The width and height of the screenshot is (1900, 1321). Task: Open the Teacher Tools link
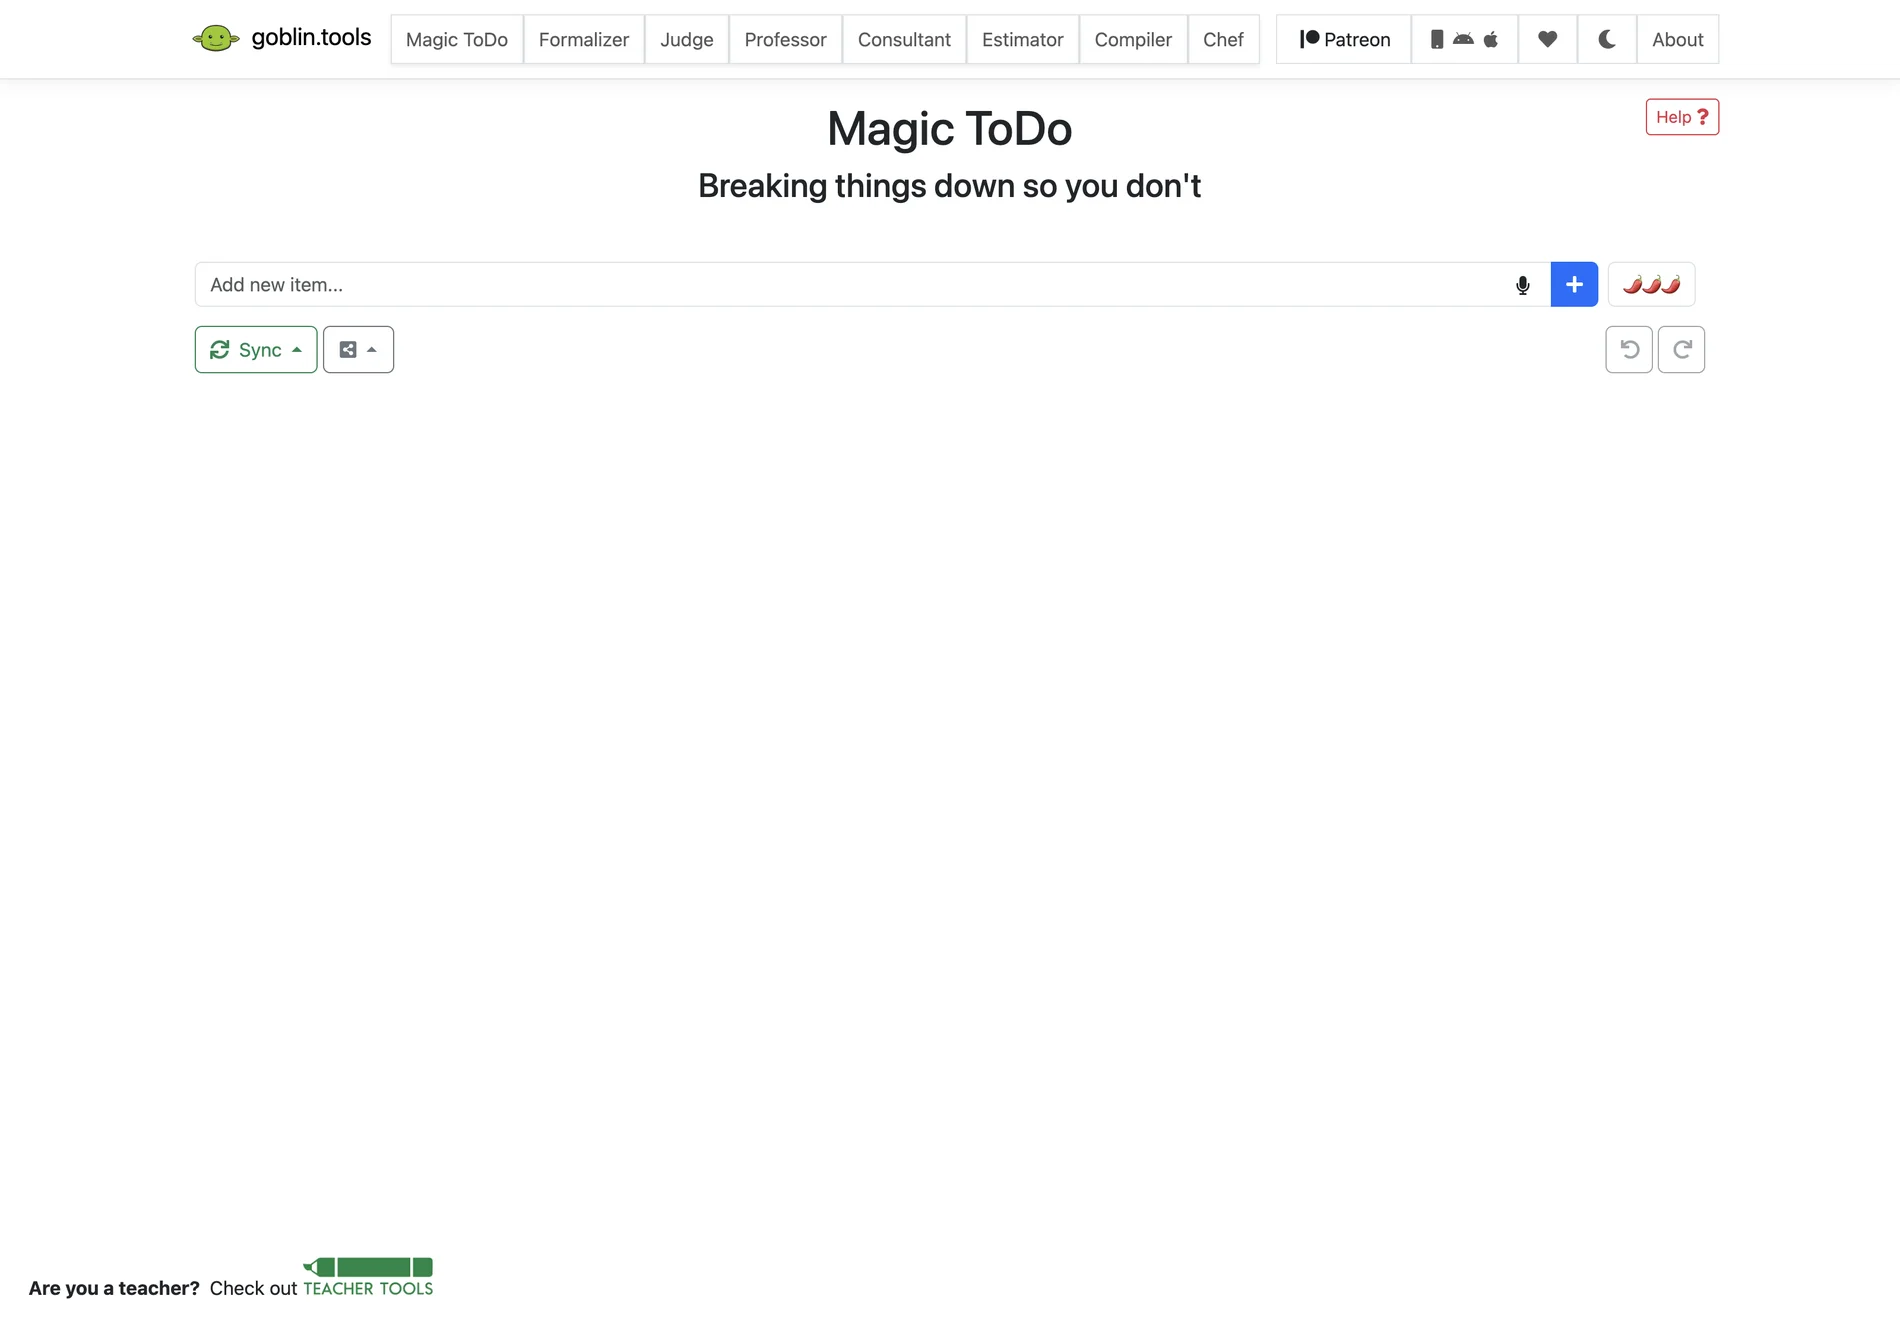(368, 1279)
